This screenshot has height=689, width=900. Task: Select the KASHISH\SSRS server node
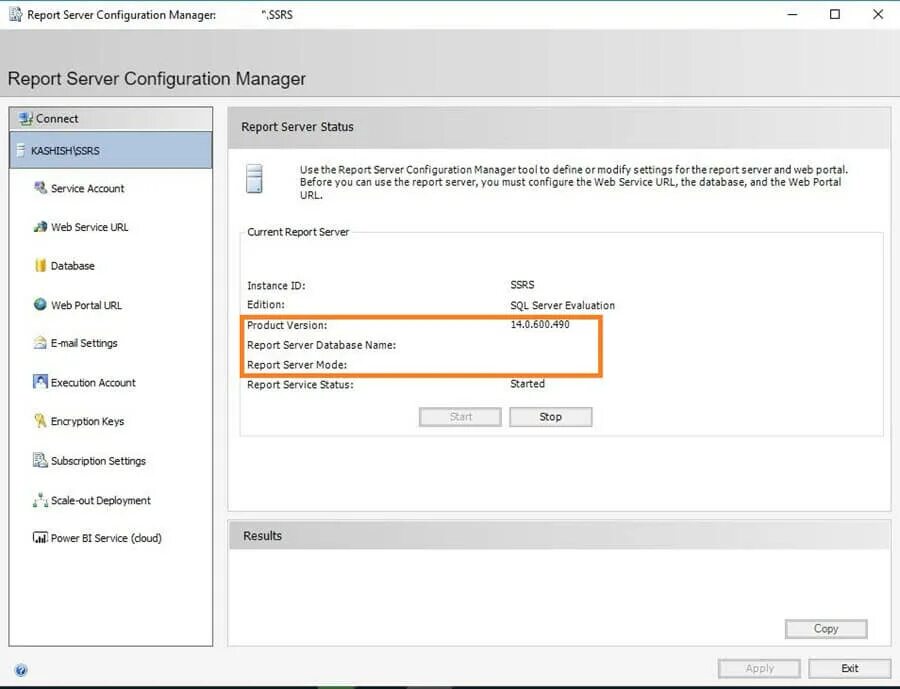coord(111,150)
